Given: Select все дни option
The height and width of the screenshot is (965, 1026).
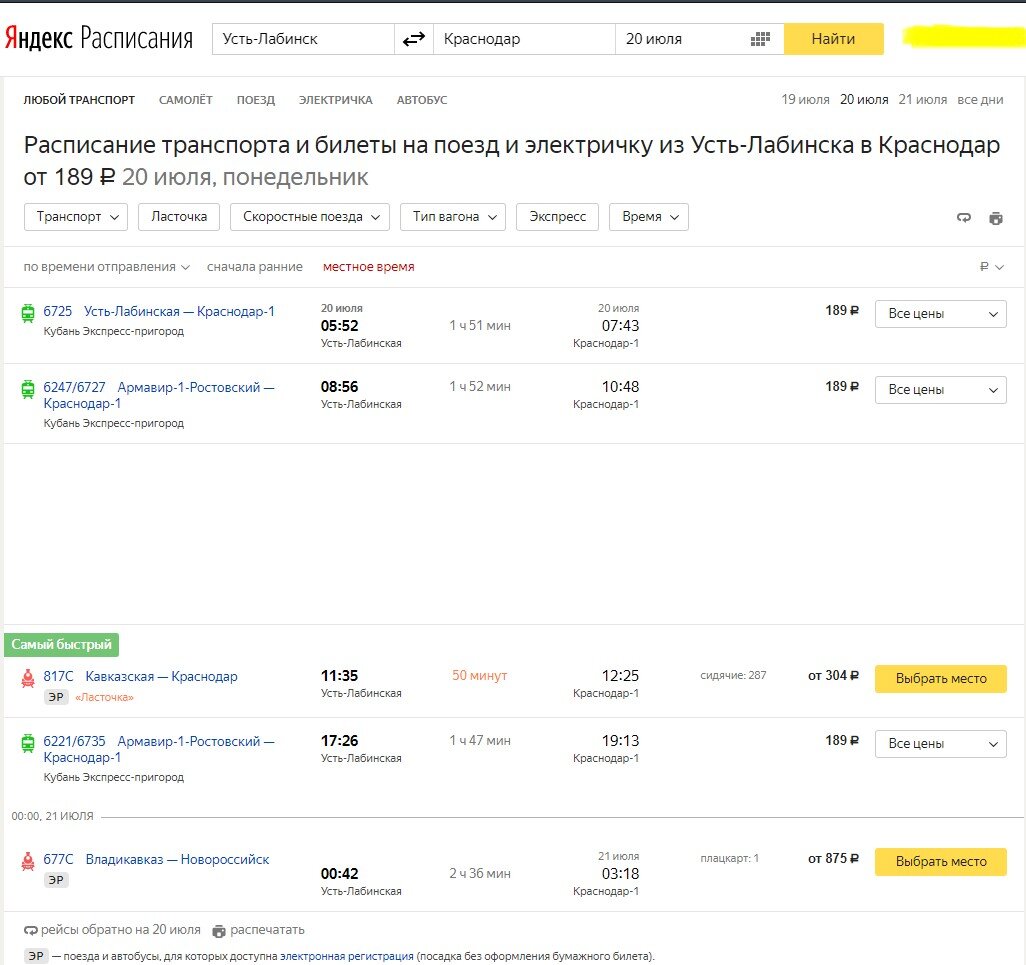Looking at the screenshot, I should point(980,99).
